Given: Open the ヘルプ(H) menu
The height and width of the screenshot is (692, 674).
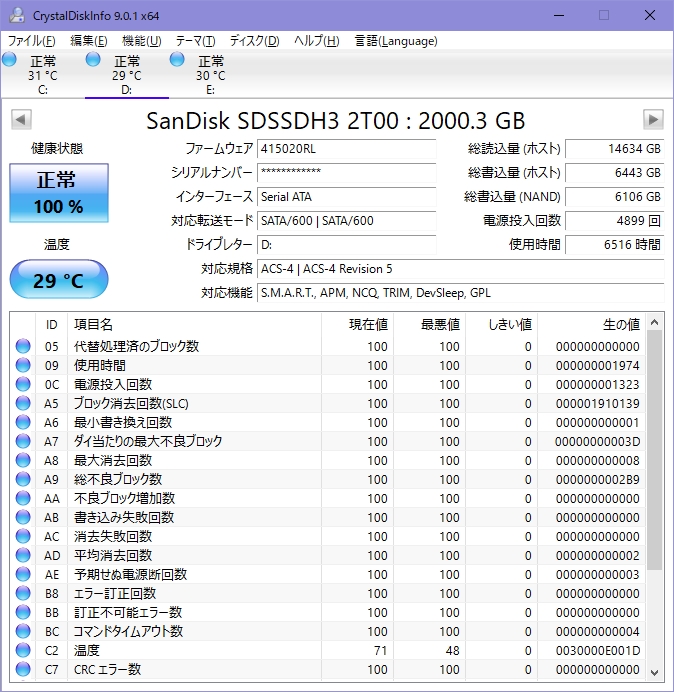Looking at the screenshot, I should pyautogui.click(x=316, y=41).
